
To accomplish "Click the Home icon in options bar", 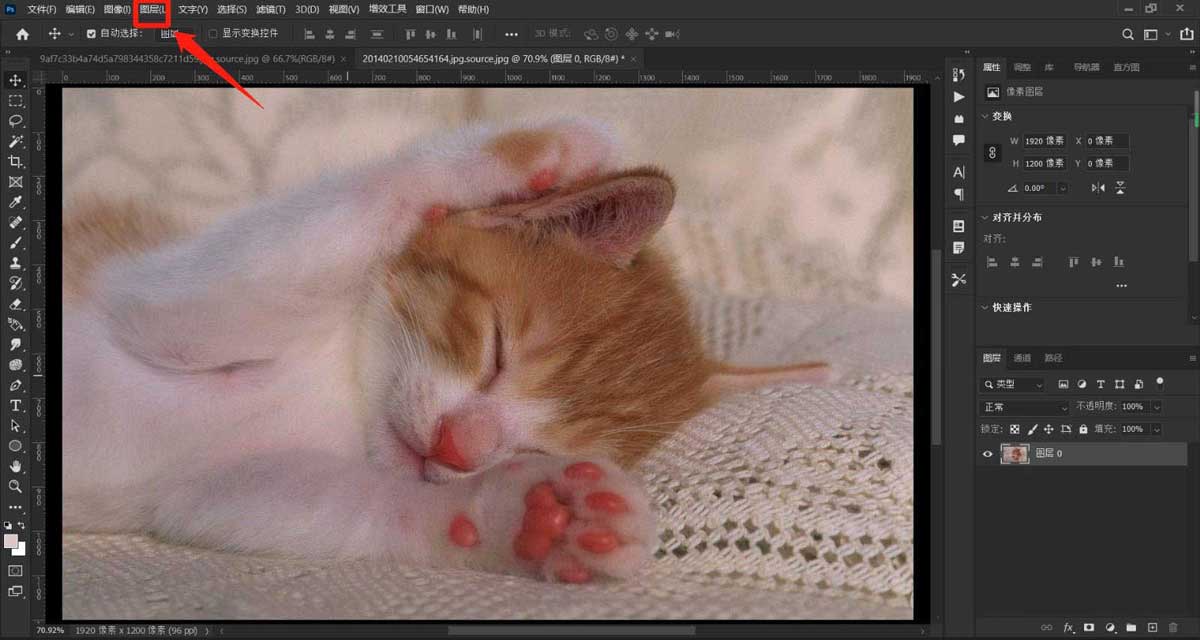I will pyautogui.click(x=22, y=34).
